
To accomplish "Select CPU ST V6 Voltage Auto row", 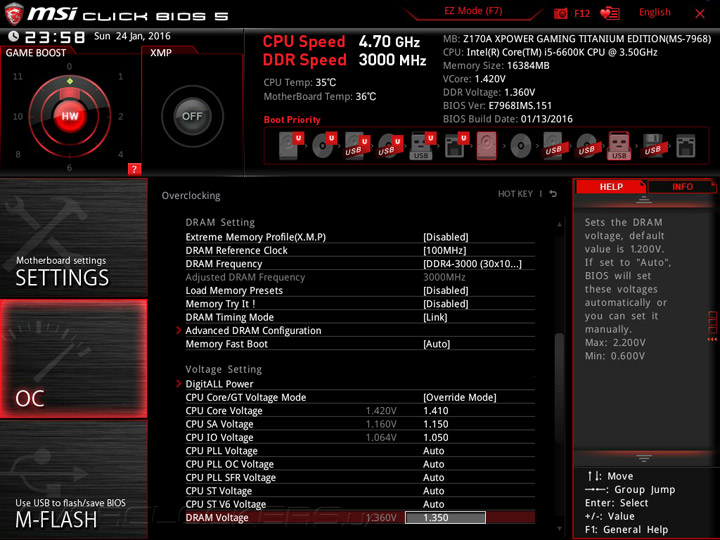I will click(360, 504).
